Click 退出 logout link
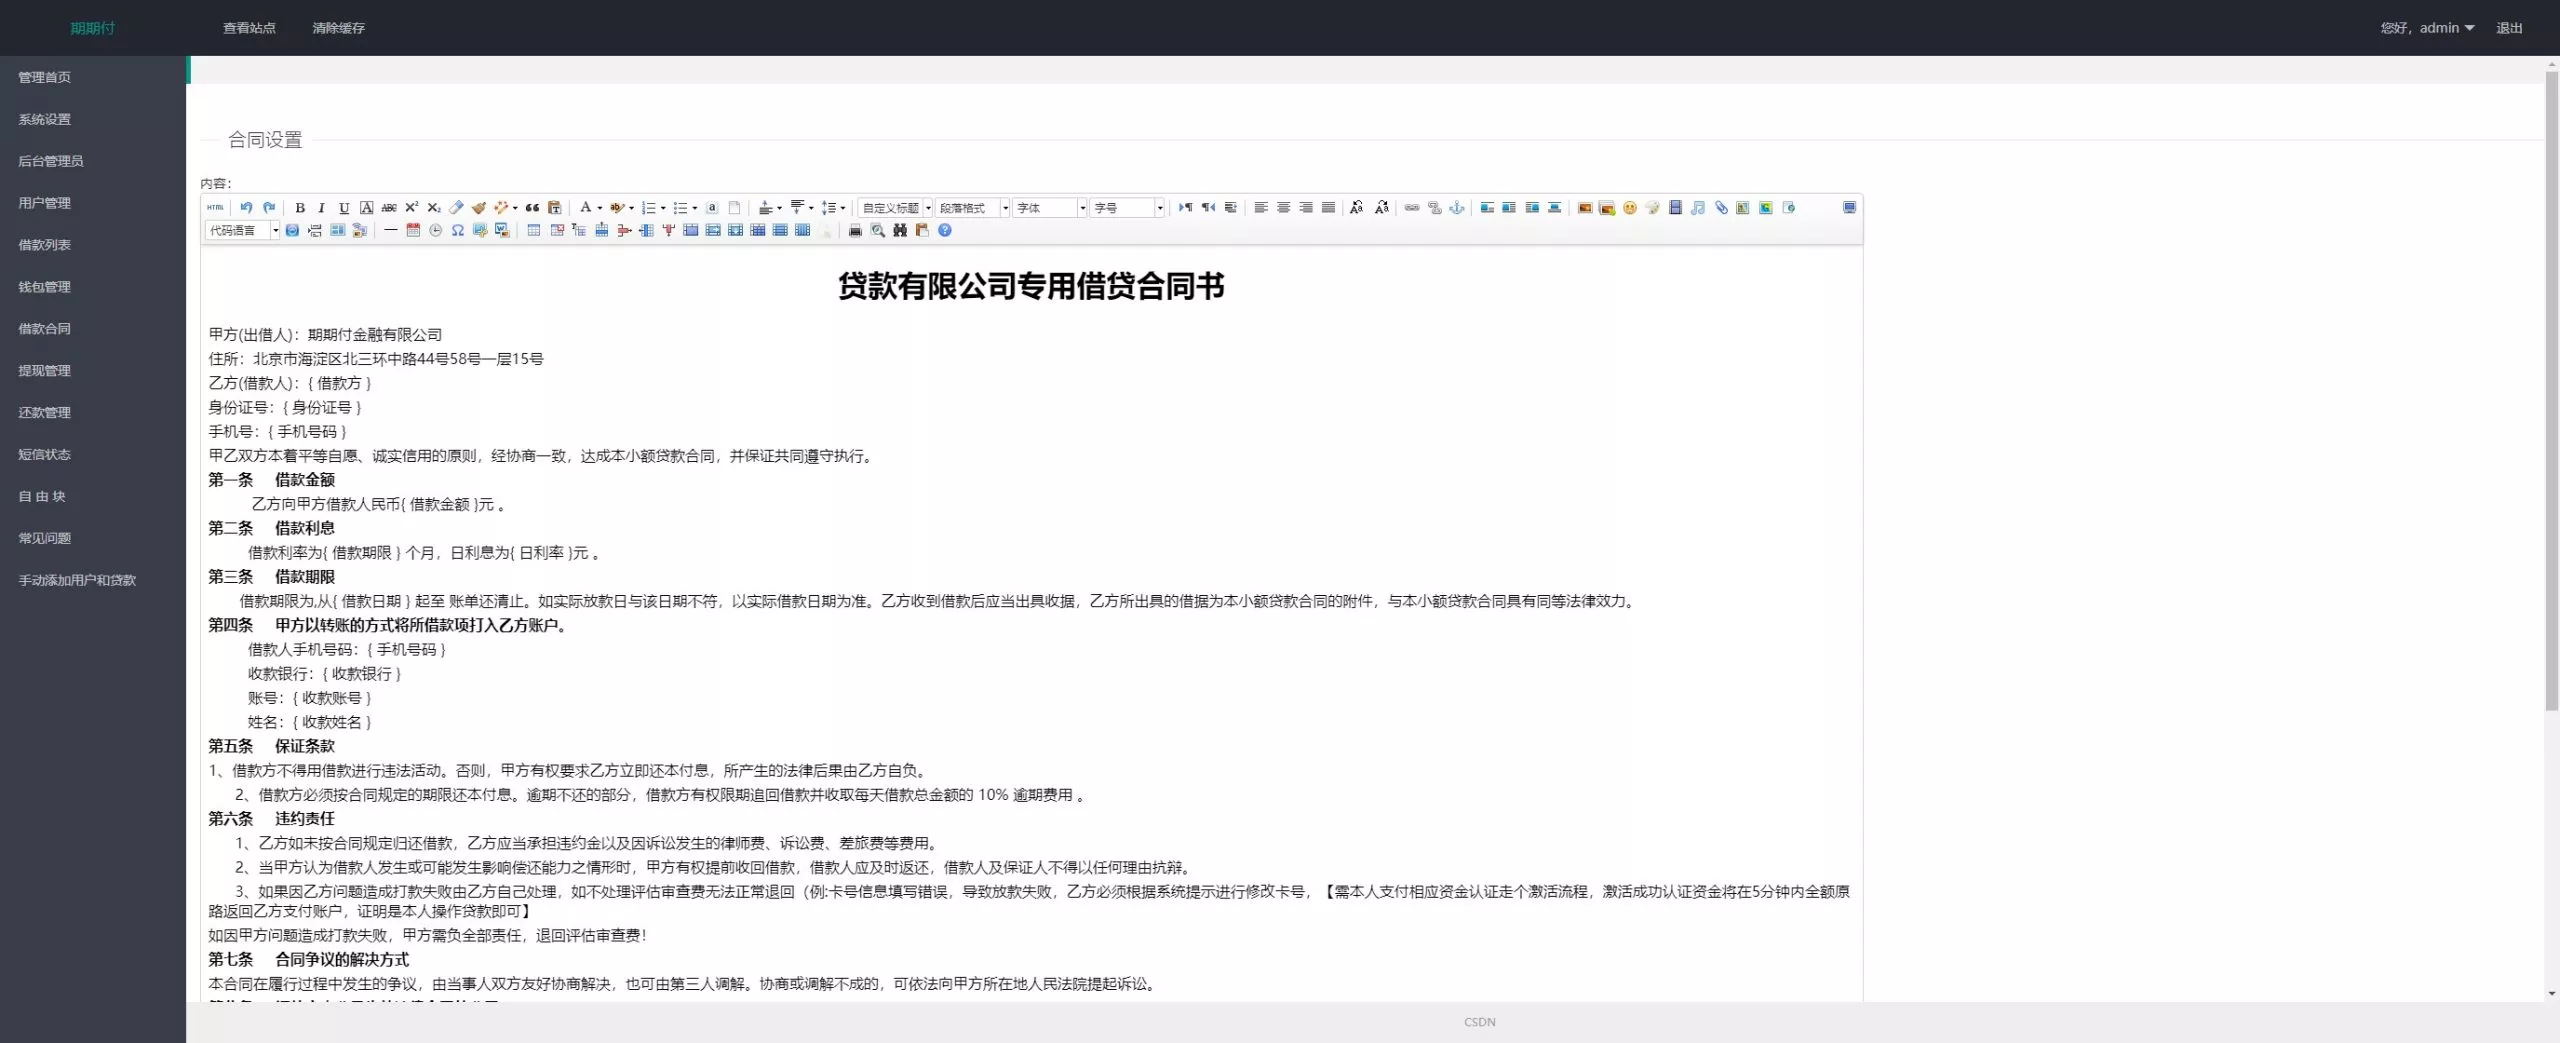 pyautogui.click(x=2509, y=28)
